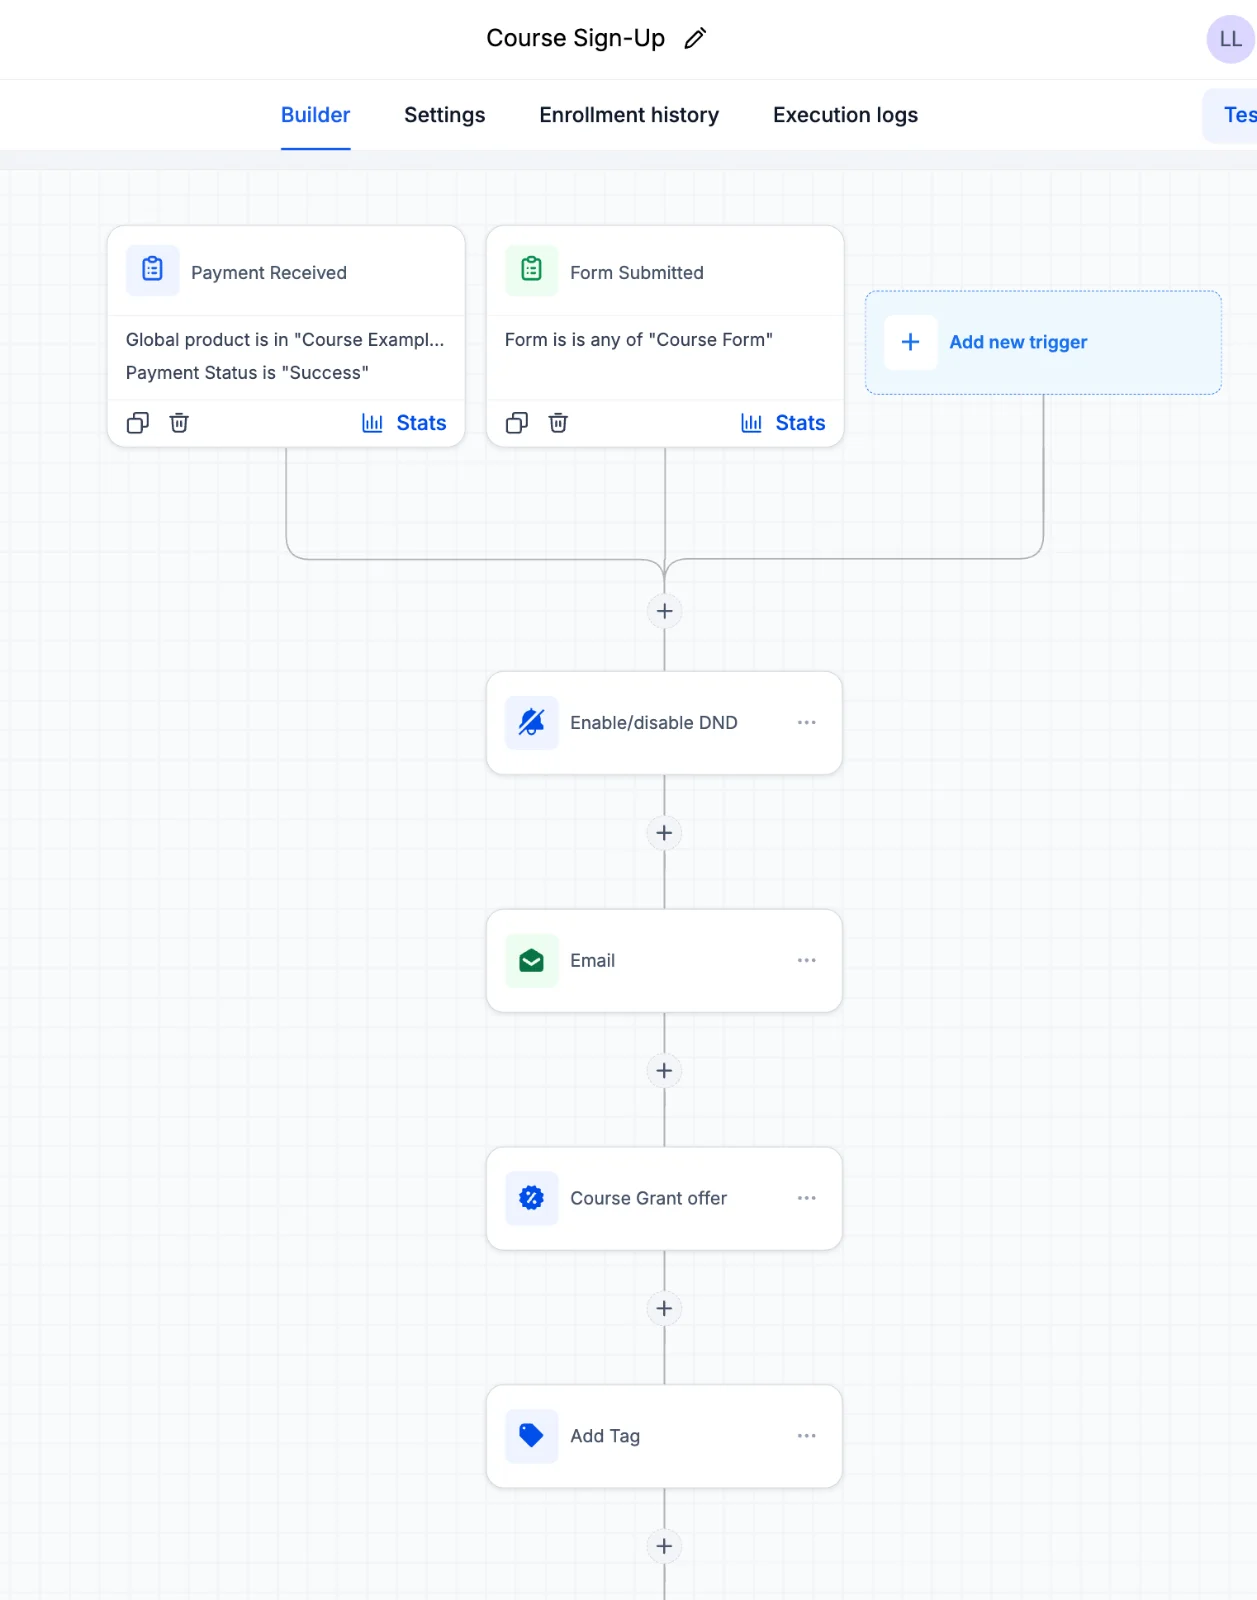Open the Settings tab
1257x1600 pixels.
pos(445,115)
